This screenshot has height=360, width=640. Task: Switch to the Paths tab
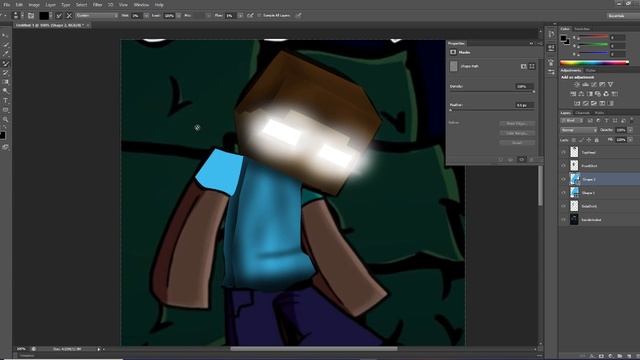[599, 113]
